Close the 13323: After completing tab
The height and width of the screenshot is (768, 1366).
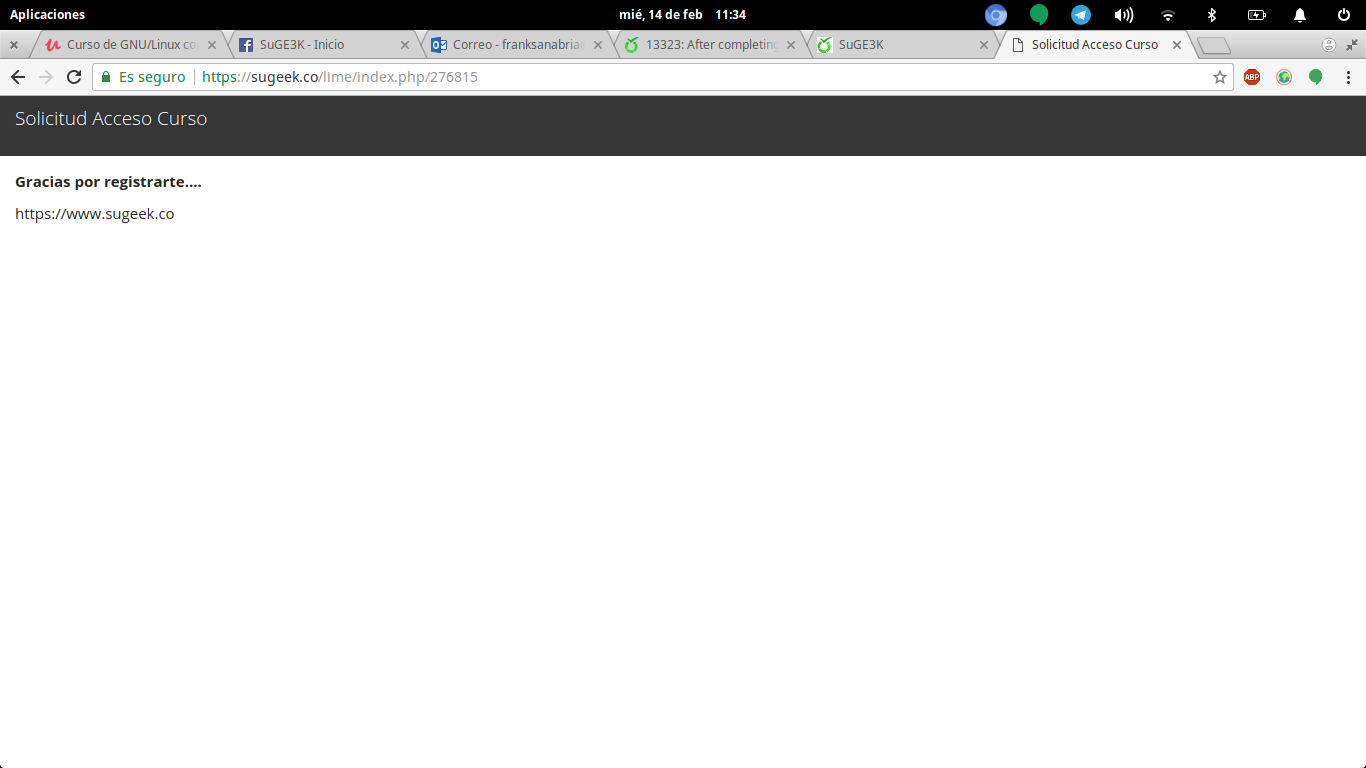pos(791,45)
